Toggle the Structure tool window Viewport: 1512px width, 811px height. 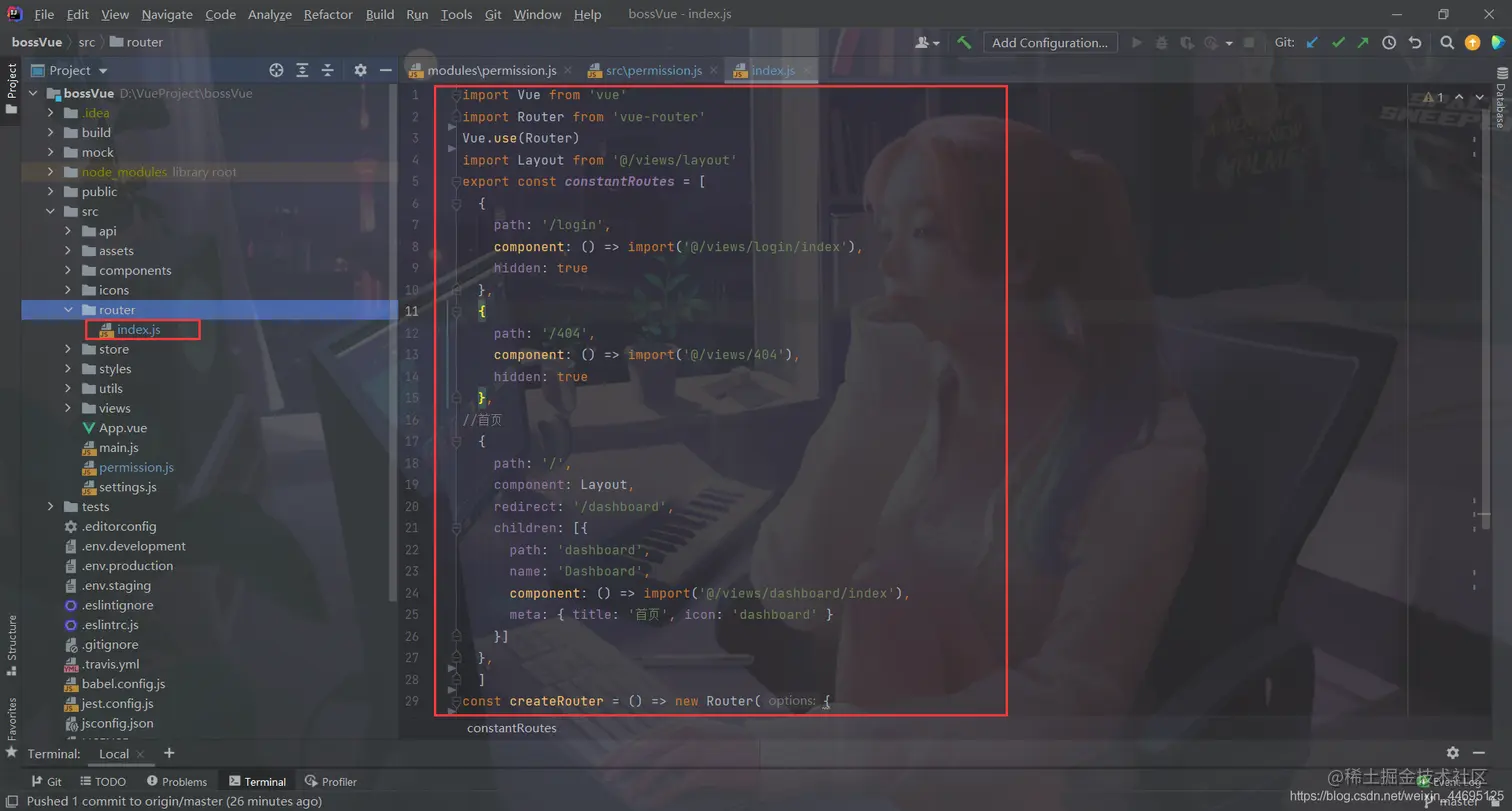pyautogui.click(x=12, y=644)
